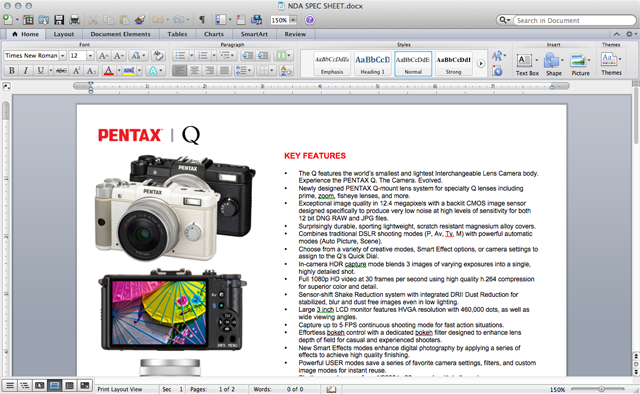Open the Change Case Aa dropdown

point(138,56)
